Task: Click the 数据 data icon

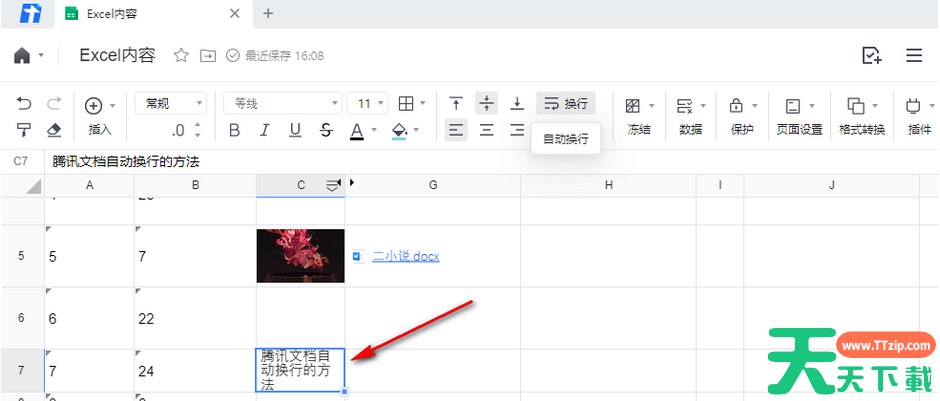Action: [x=685, y=106]
